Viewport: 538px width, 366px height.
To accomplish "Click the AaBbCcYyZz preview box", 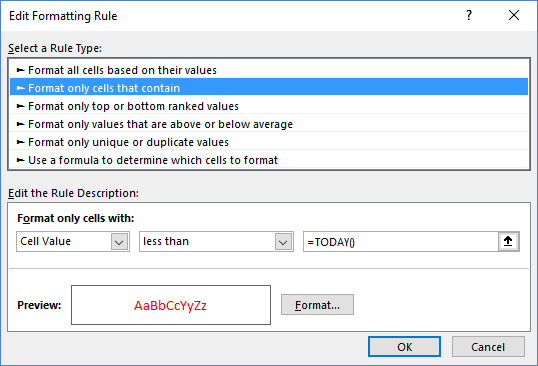I will [x=171, y=305].
